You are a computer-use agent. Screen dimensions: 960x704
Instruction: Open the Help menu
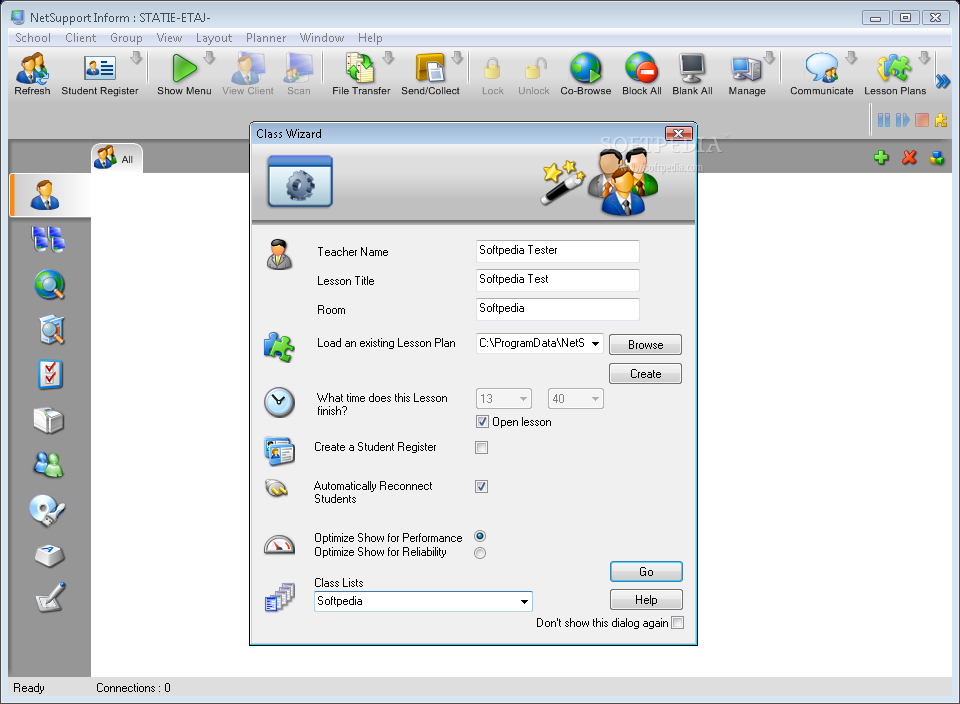point(370,38)
